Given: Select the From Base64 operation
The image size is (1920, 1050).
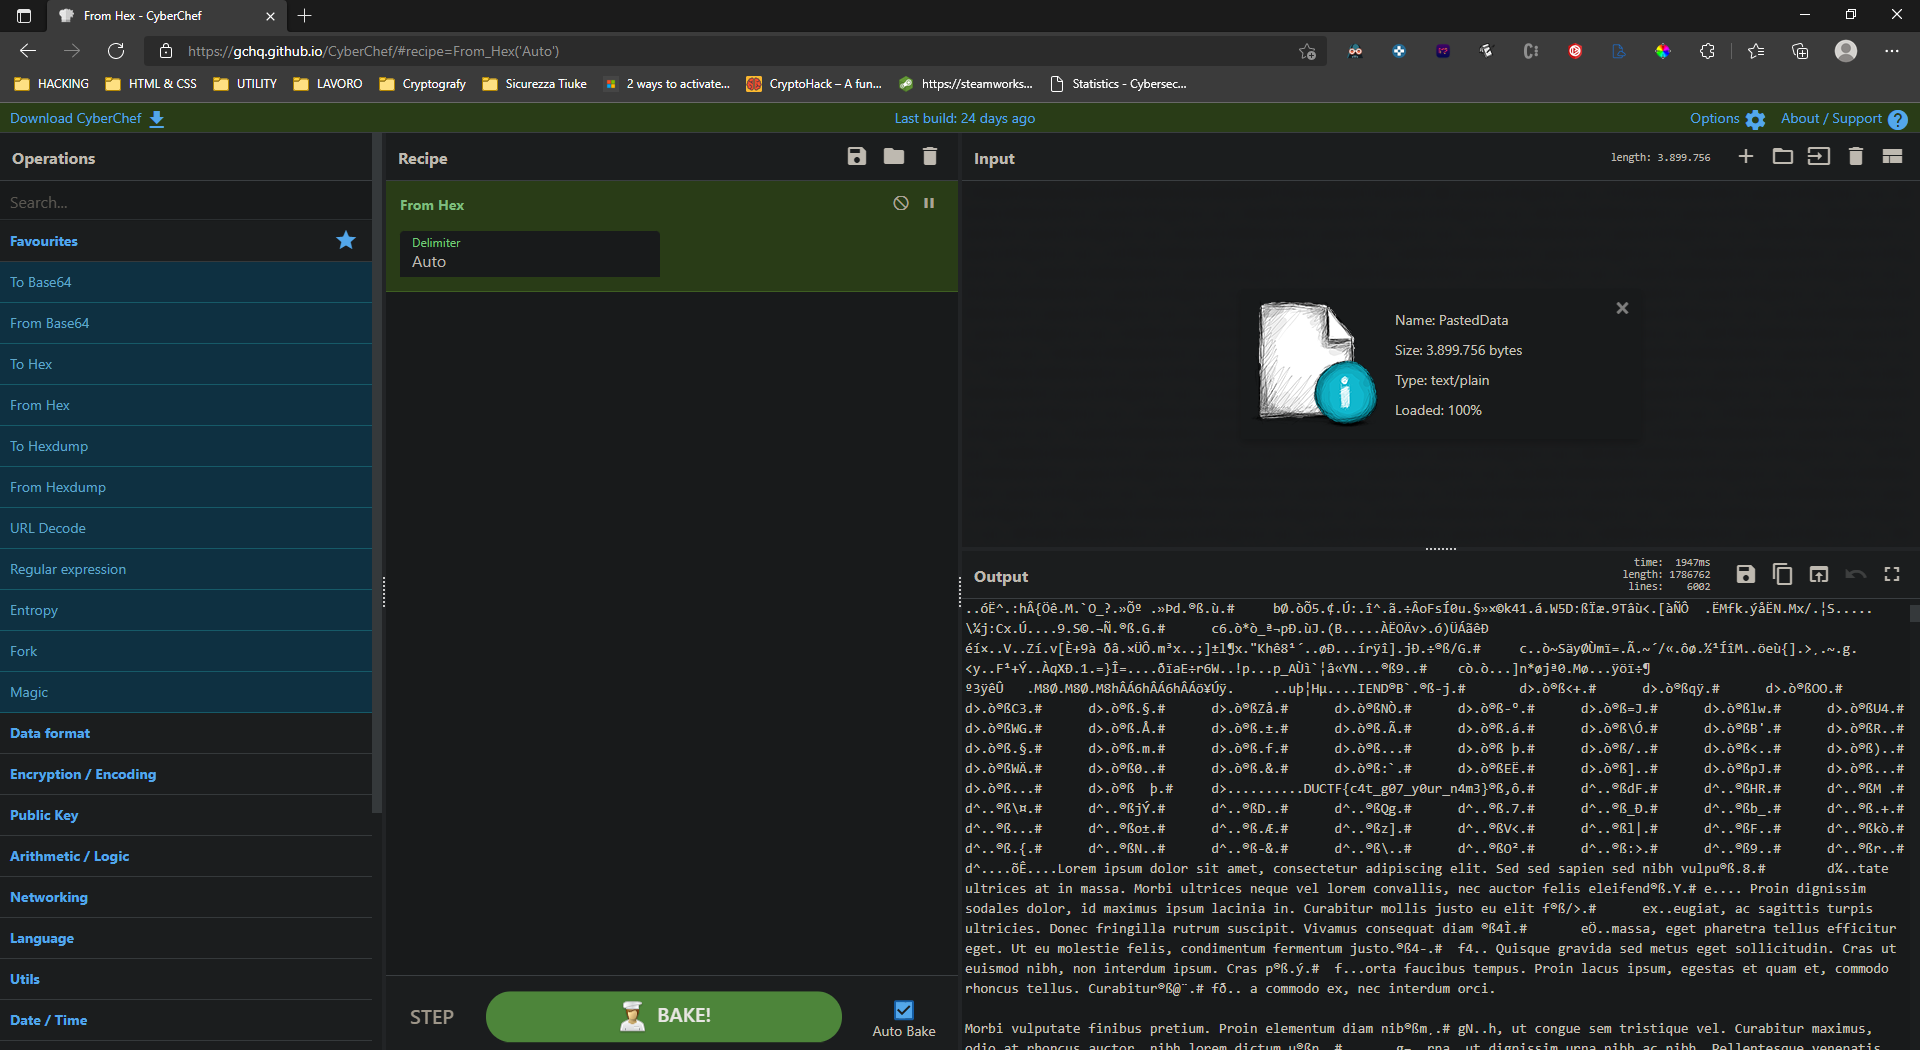Looking at the screenshot, I should [186, 323].
